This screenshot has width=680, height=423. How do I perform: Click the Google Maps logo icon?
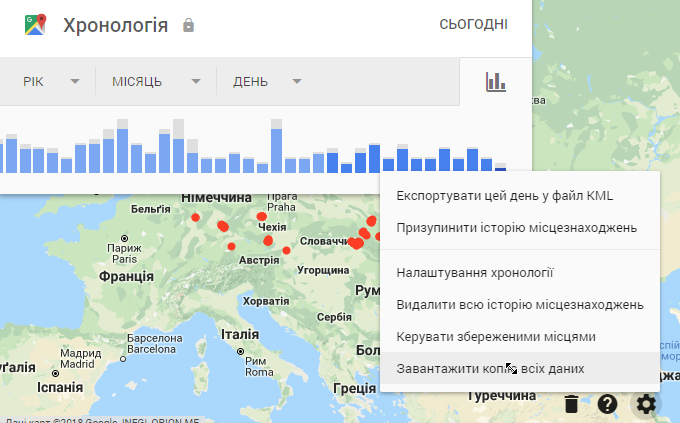[x=35, y=25]
